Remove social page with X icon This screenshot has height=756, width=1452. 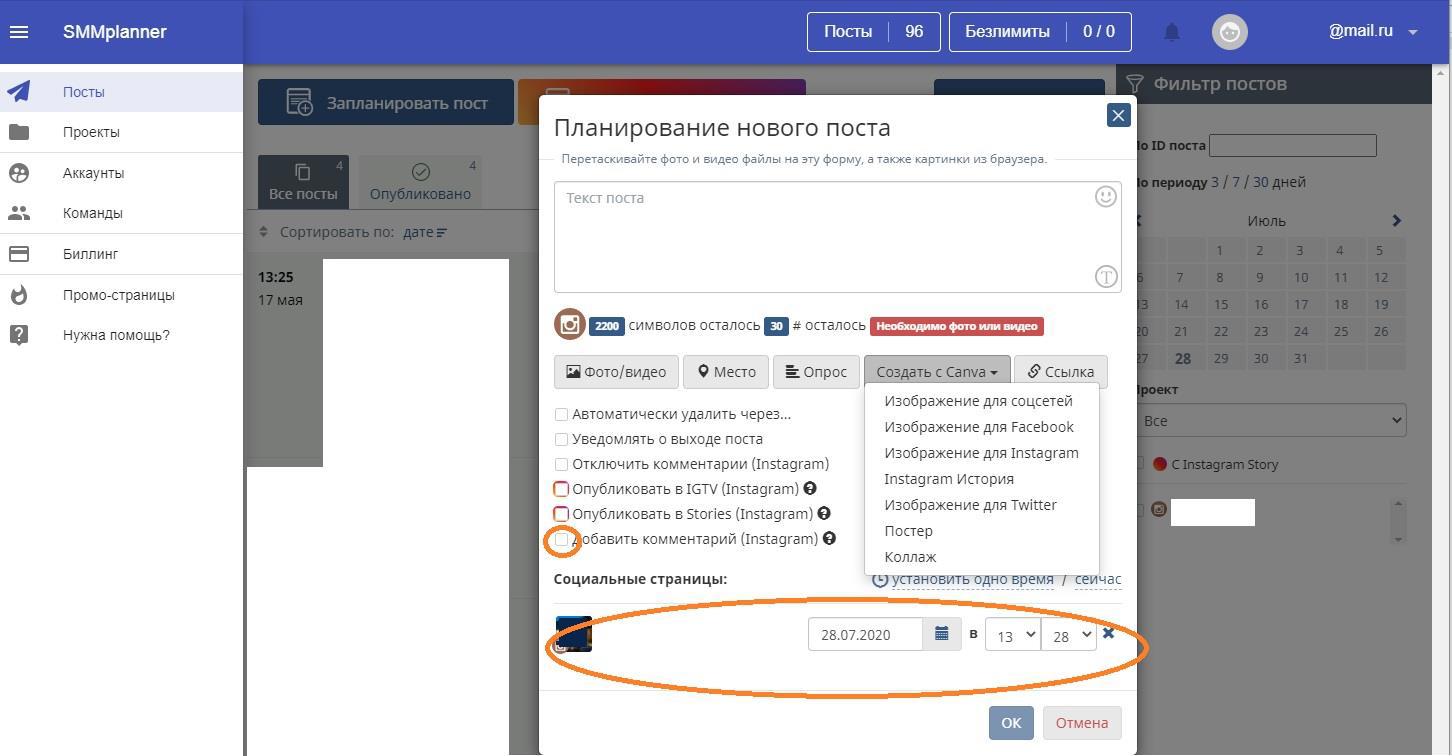[x=1108, y=633]
